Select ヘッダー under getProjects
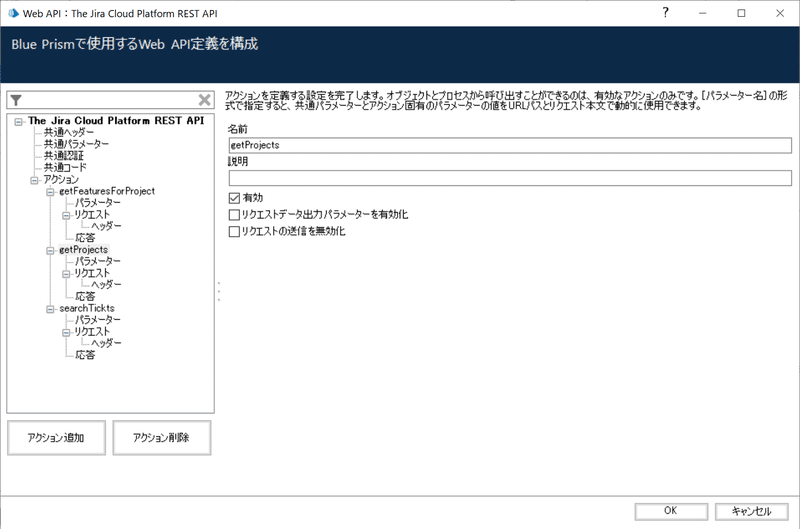 (106, 285)
